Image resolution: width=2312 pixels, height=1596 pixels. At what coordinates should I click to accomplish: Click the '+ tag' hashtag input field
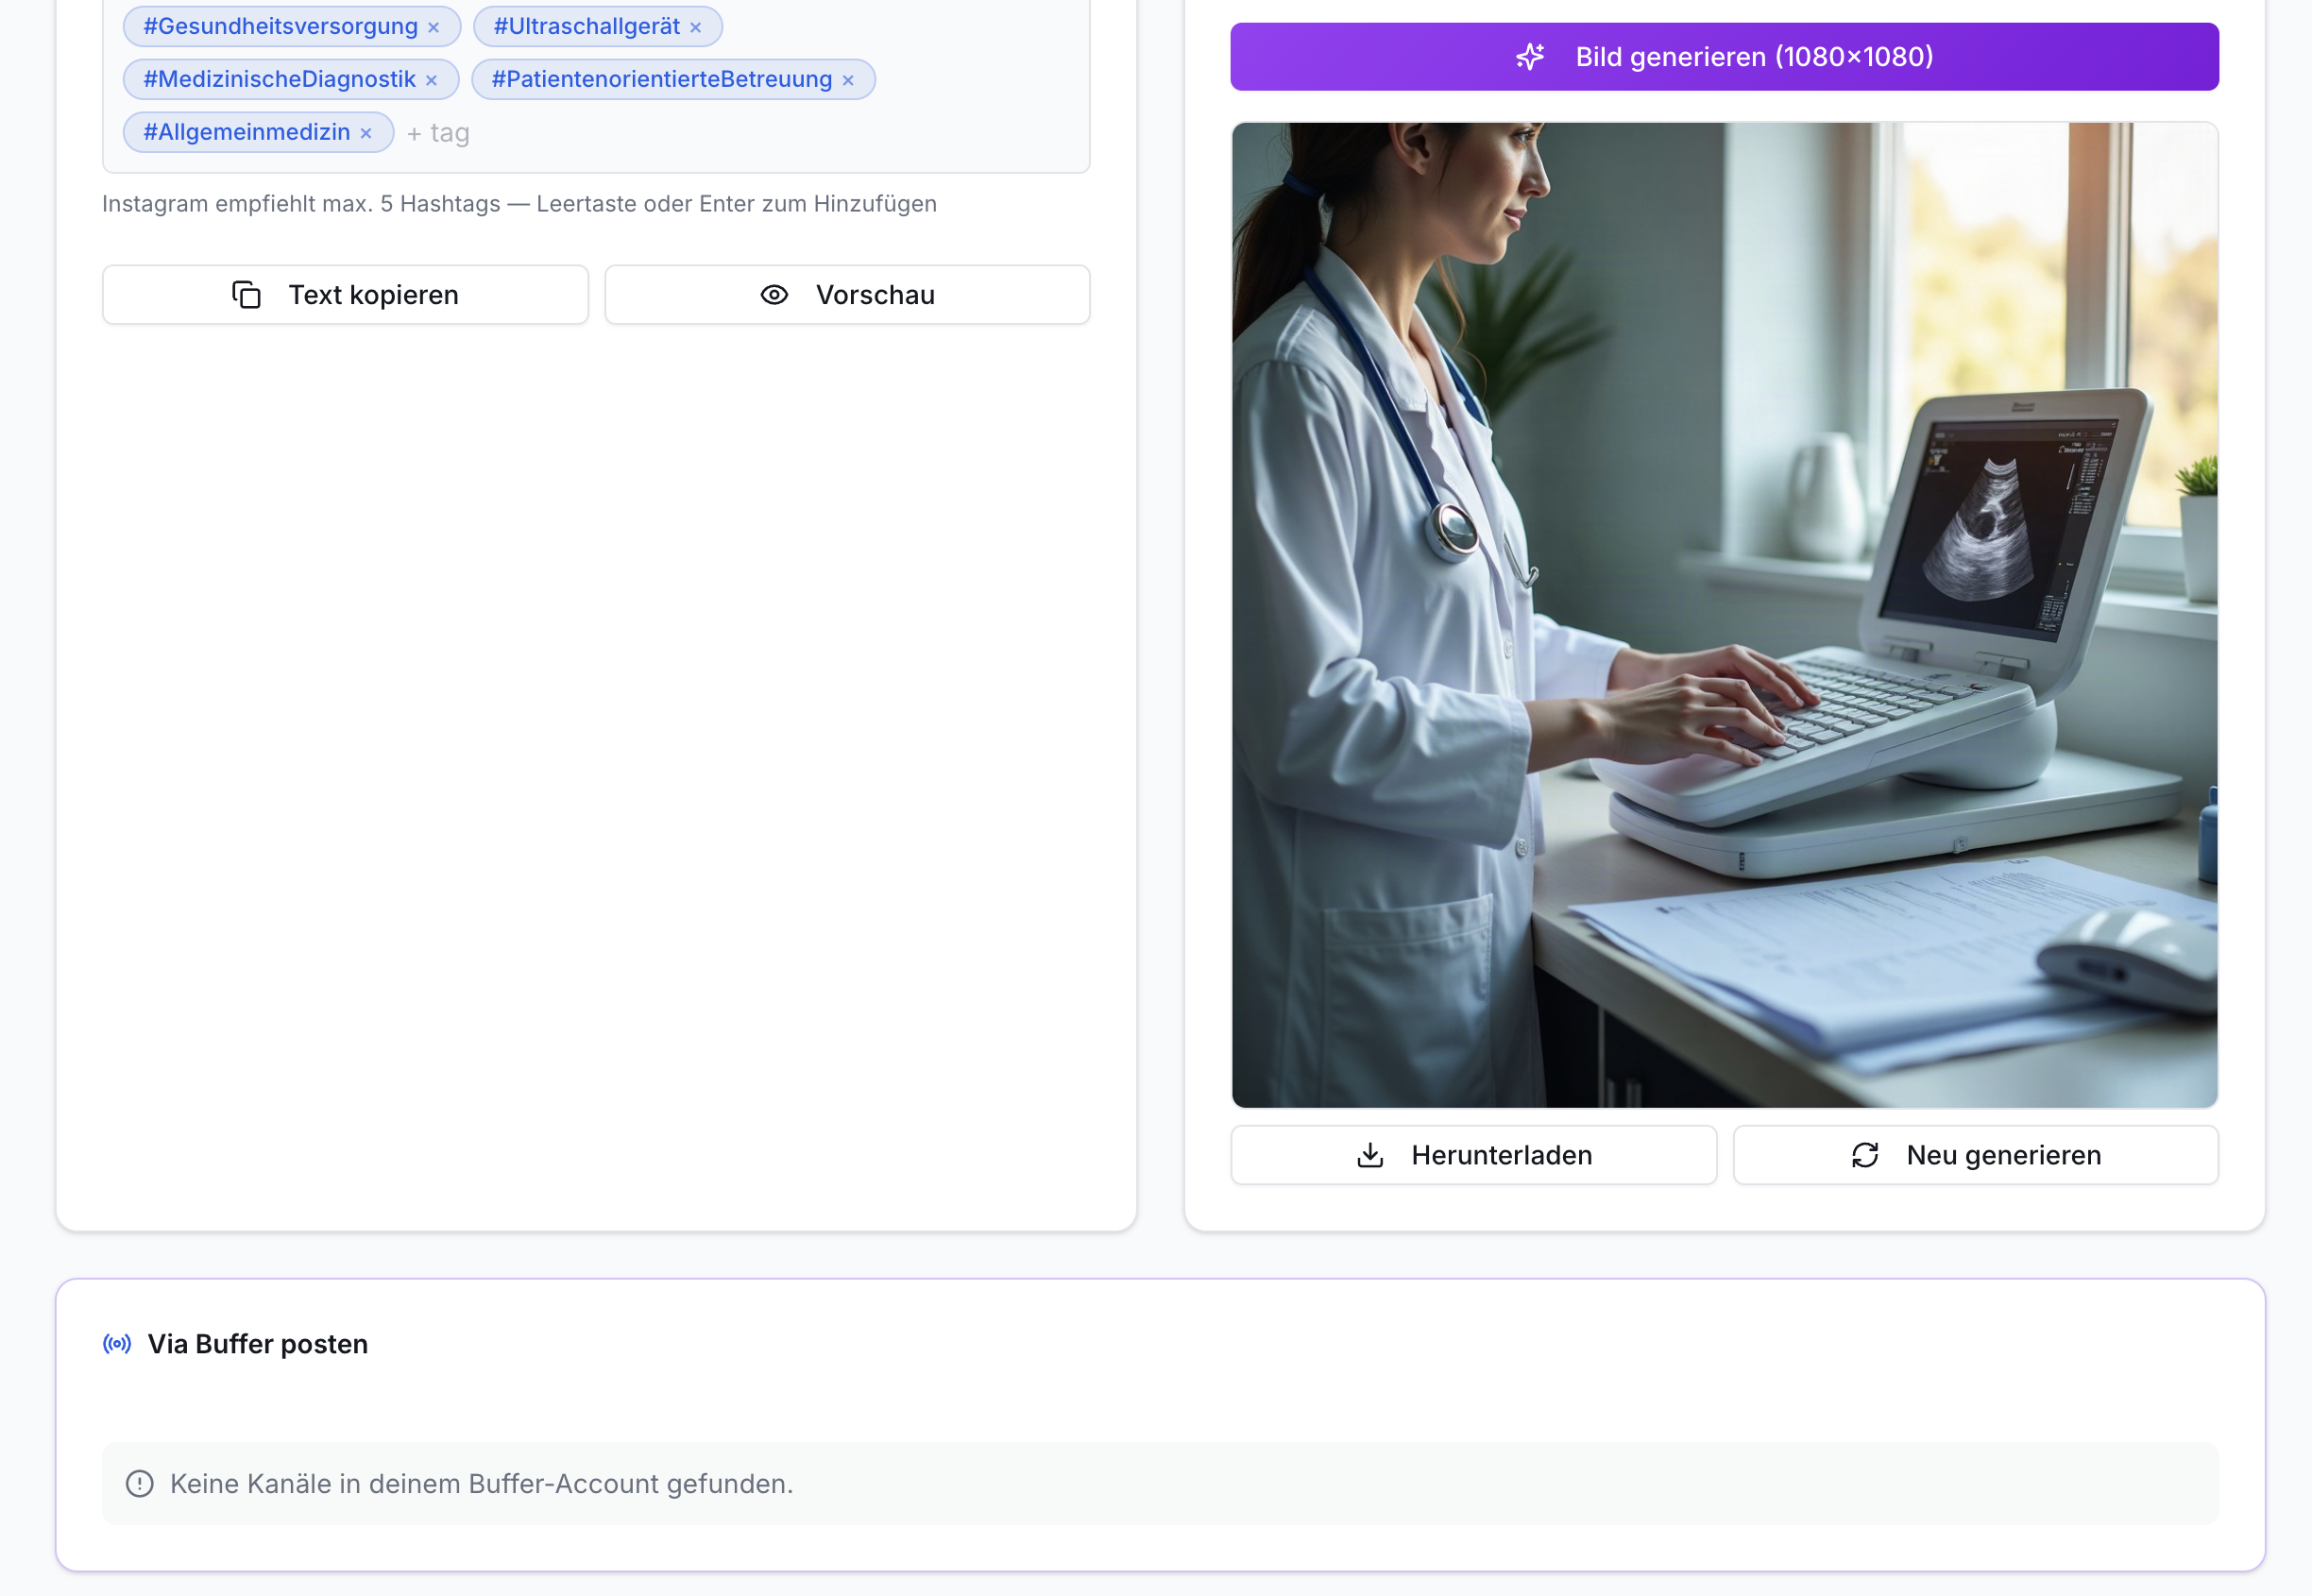439,133
